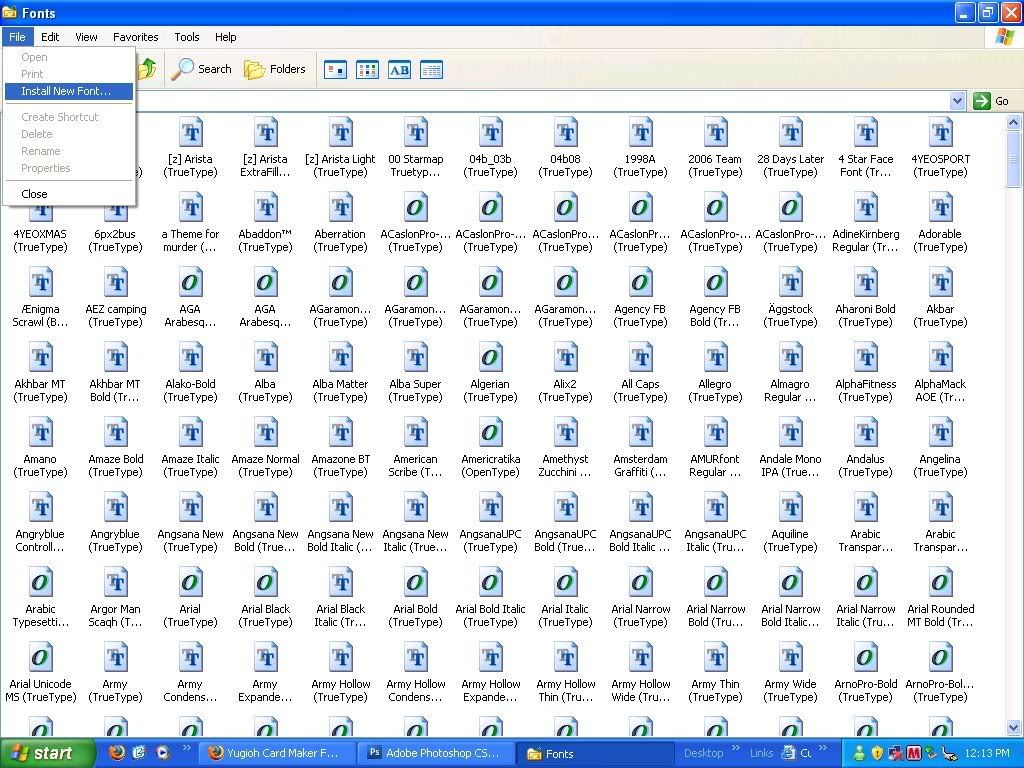This screenshot has height=768, width=1024.
Task: Open the Favorites menu
Action: click(x=135, y=37)
